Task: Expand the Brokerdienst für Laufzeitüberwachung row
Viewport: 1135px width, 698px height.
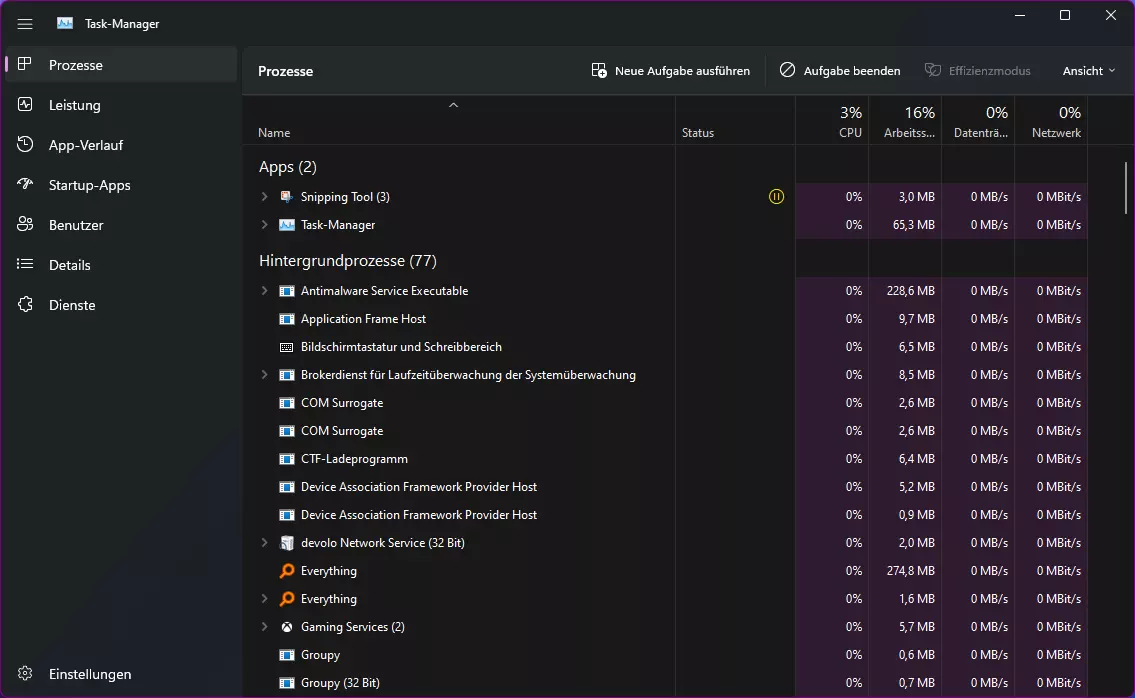Action: click(264, 374)
